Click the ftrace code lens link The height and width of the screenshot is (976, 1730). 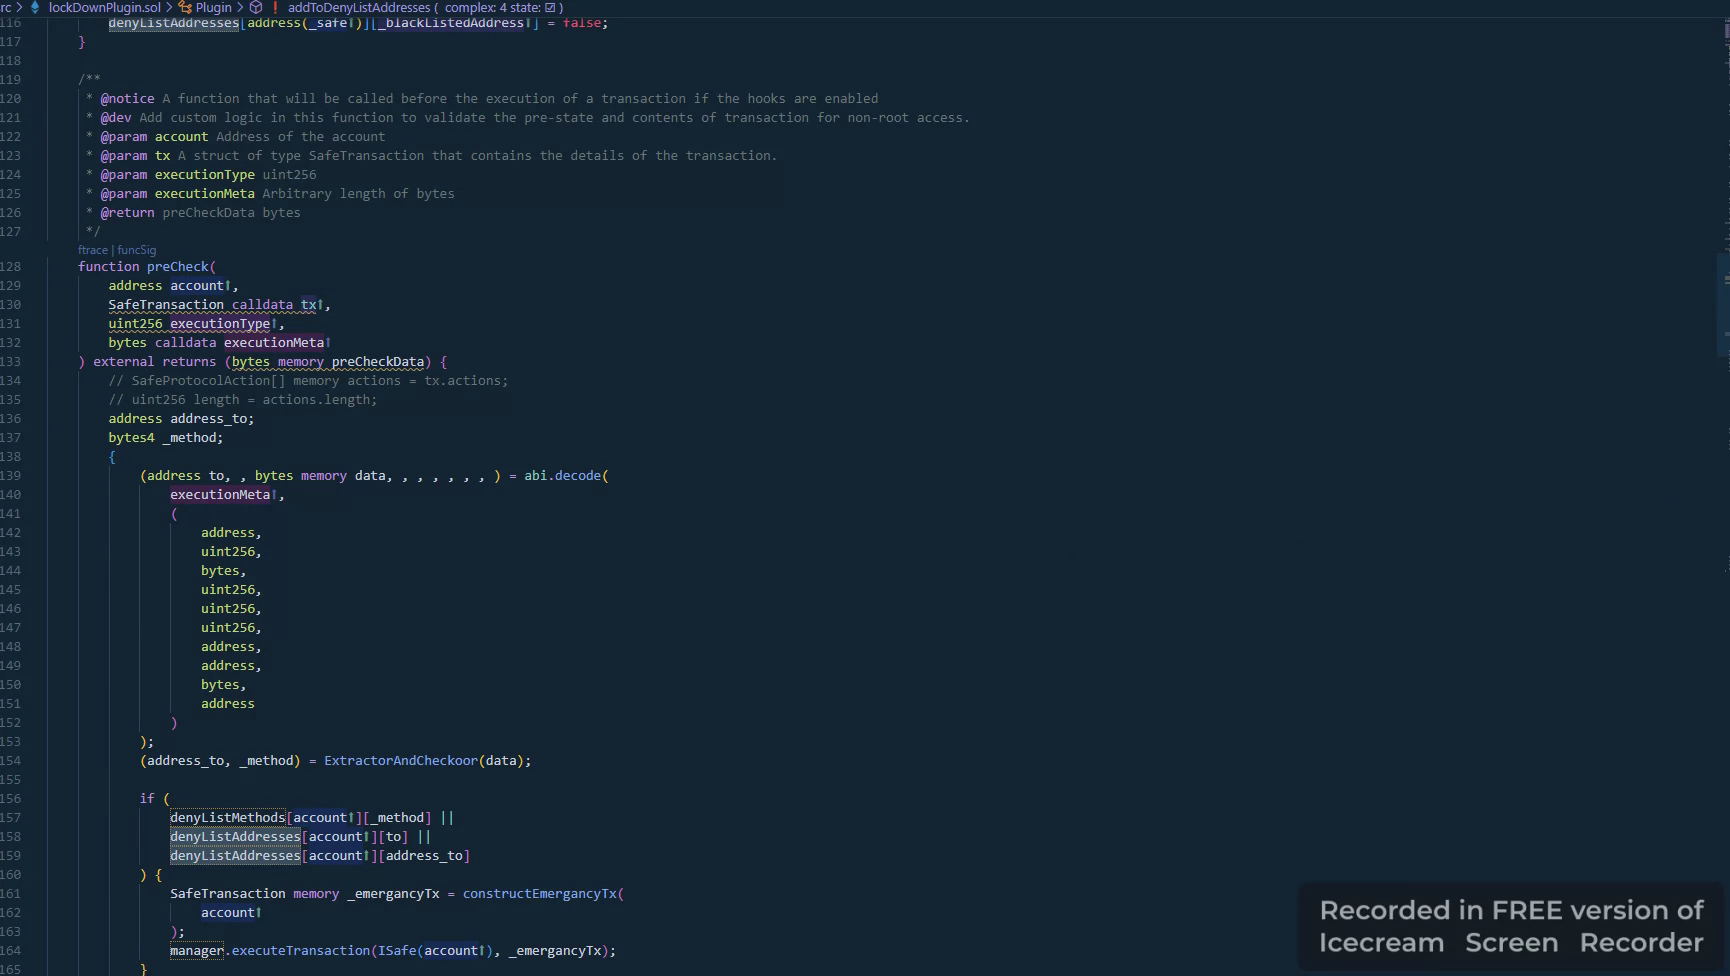point(92,250)
